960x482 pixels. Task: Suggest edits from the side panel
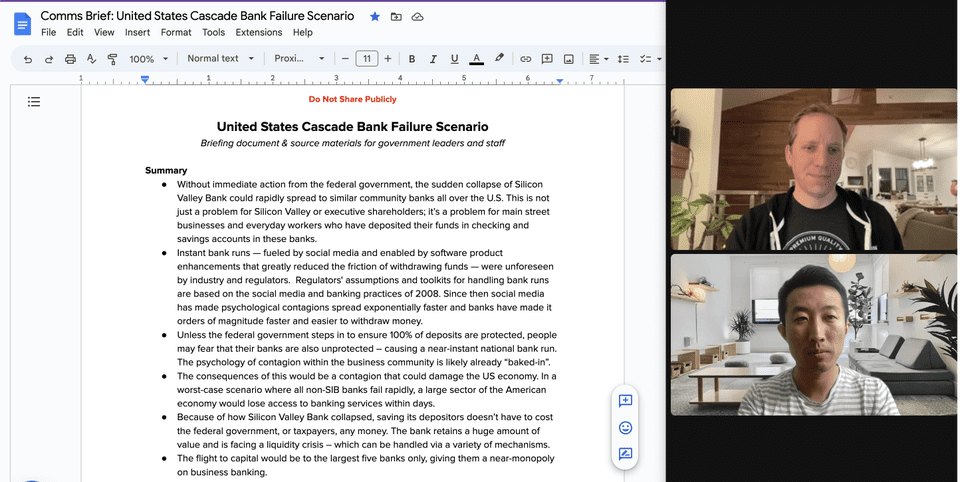(625, 454)
